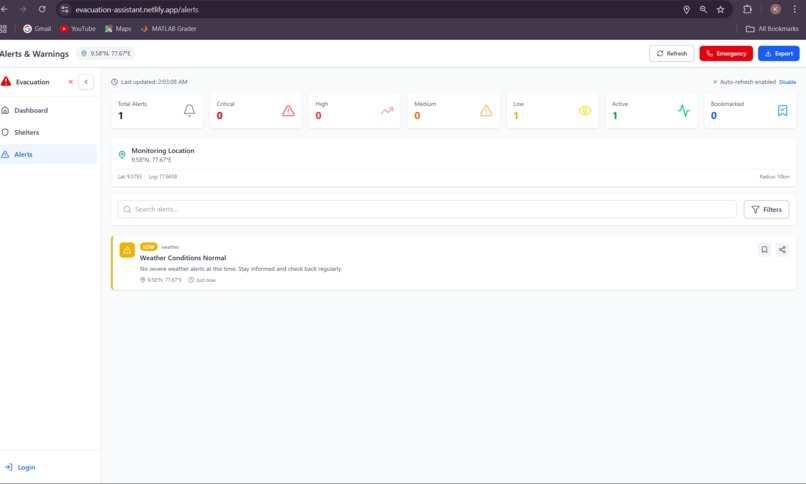This screenshot has width=806, height=484.
Task: Open the Filters panel
Action: click(x=766, y=210)
